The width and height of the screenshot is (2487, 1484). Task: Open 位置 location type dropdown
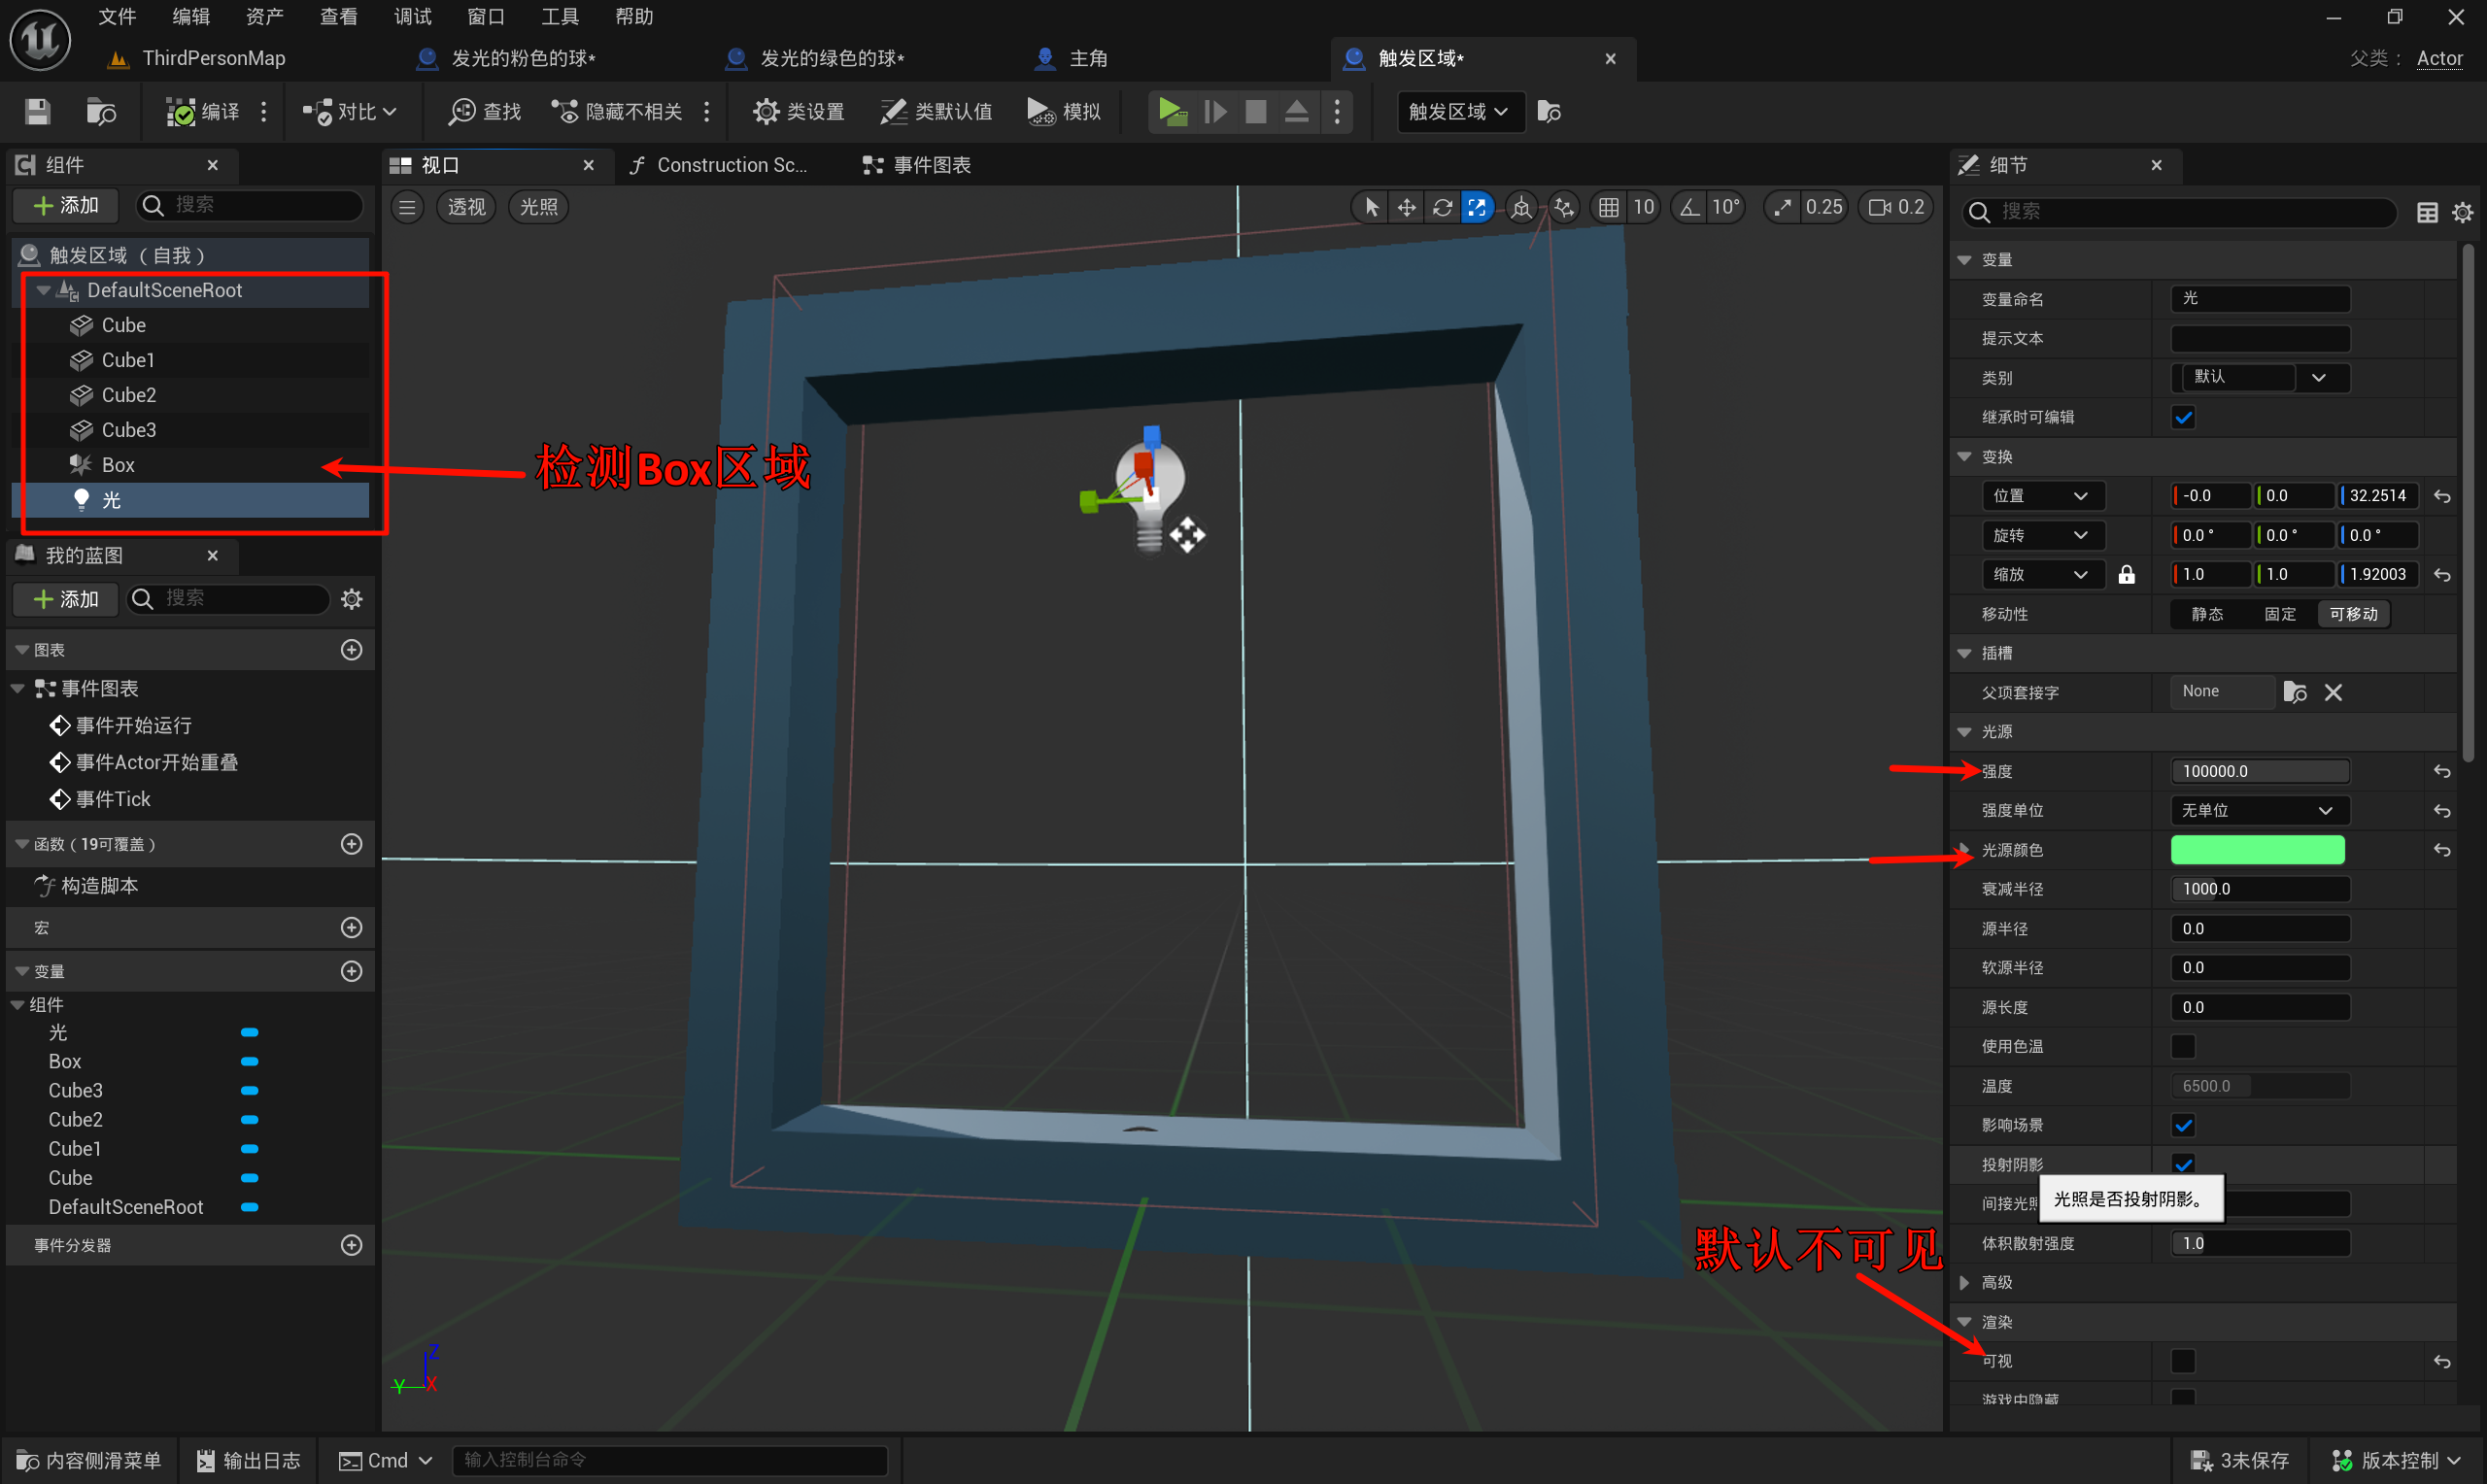(2042, 496)
